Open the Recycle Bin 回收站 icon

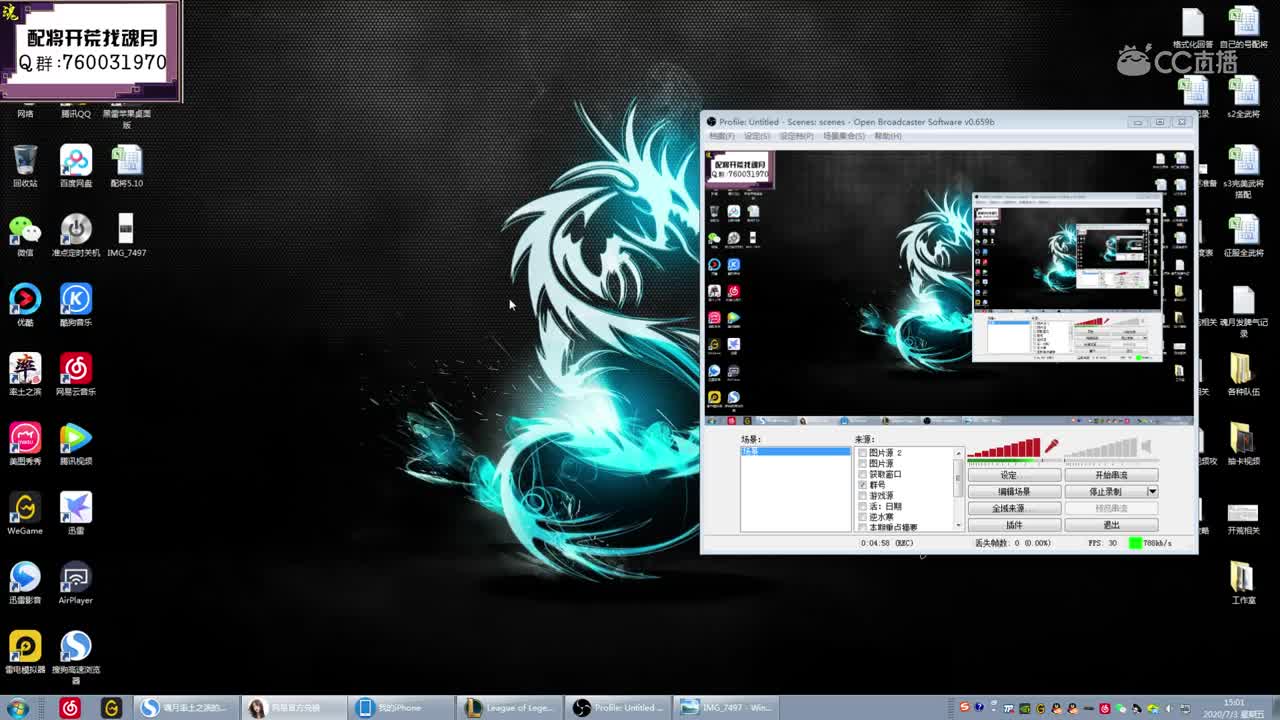25,166
